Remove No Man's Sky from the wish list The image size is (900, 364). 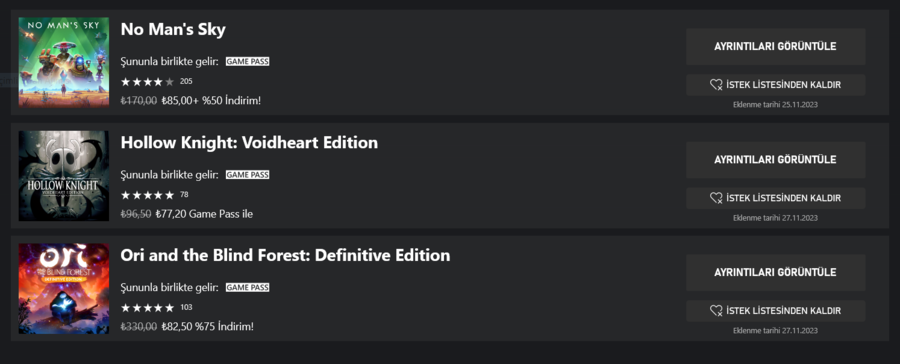pyautogui.click(x=775, y=85)
